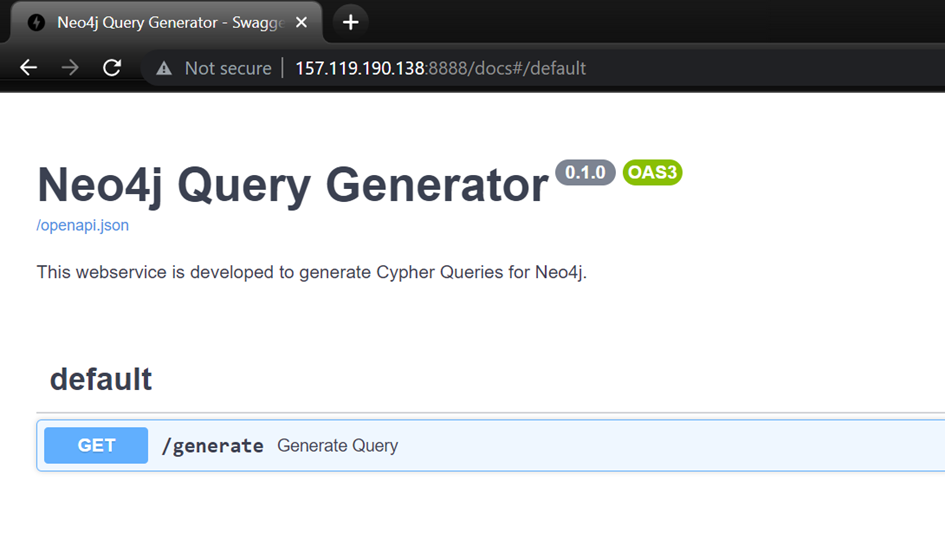Expand the /generate endpoint row
The image size is (945, 546).
click(x=491, y=445)
